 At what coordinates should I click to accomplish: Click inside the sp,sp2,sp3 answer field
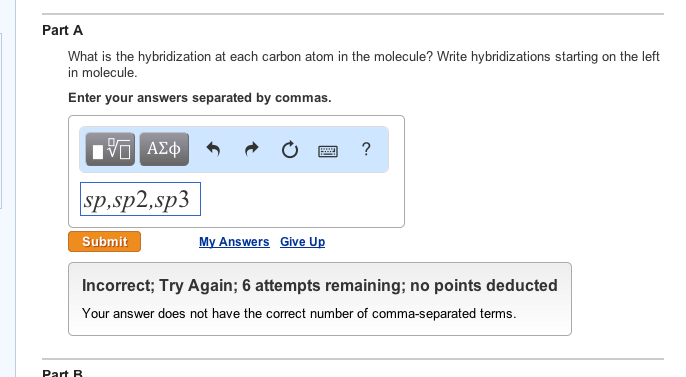(x=140, y=199)
